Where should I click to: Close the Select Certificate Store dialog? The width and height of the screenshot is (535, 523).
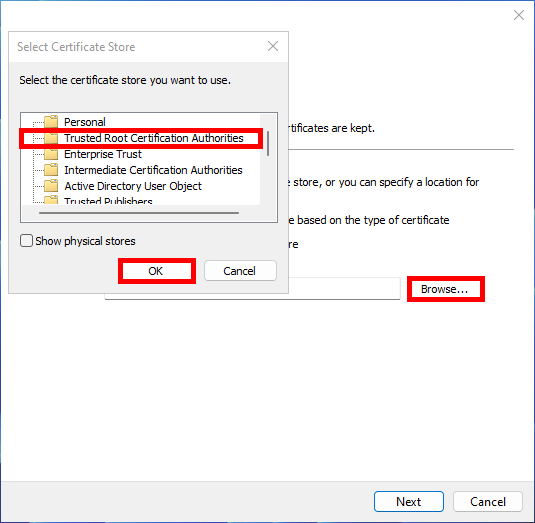(273, 46)
